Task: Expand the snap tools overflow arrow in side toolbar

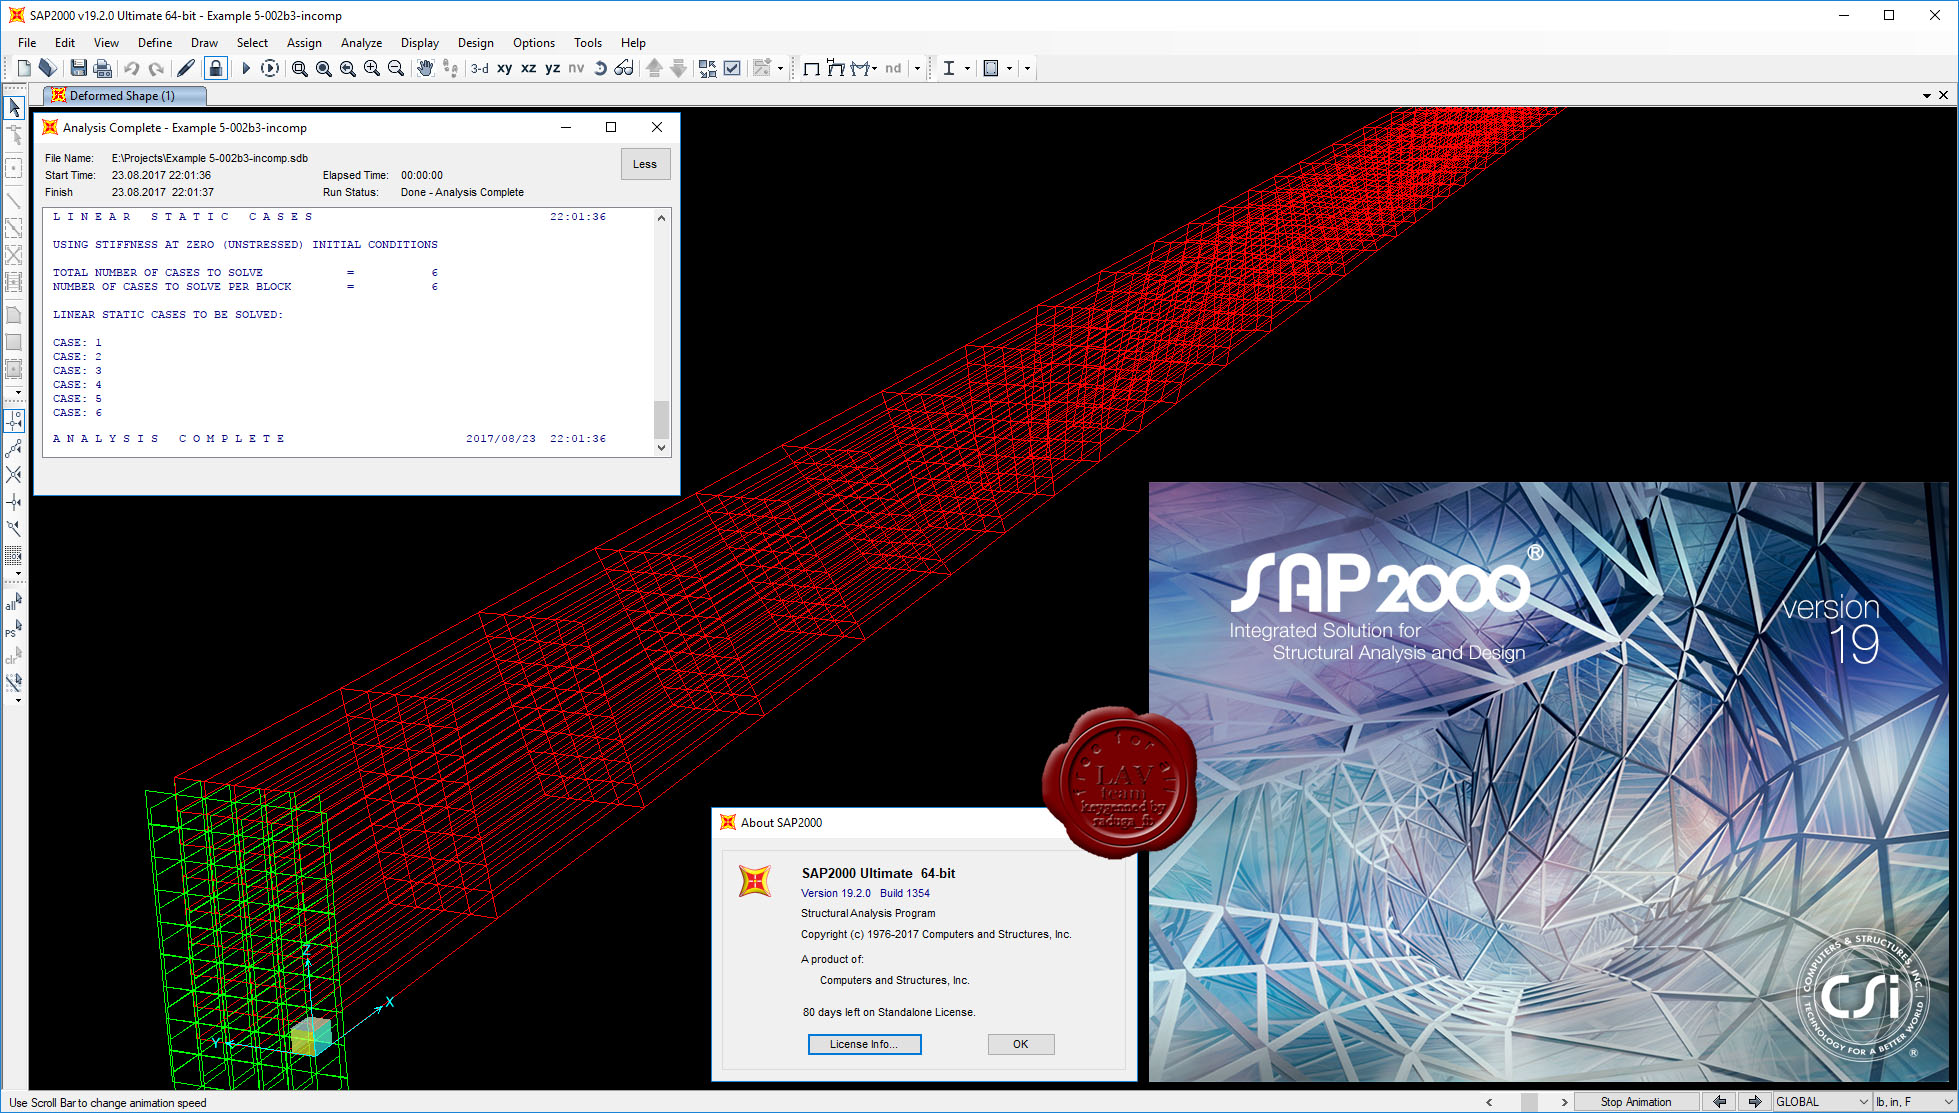Action: (x=18, y=573)
